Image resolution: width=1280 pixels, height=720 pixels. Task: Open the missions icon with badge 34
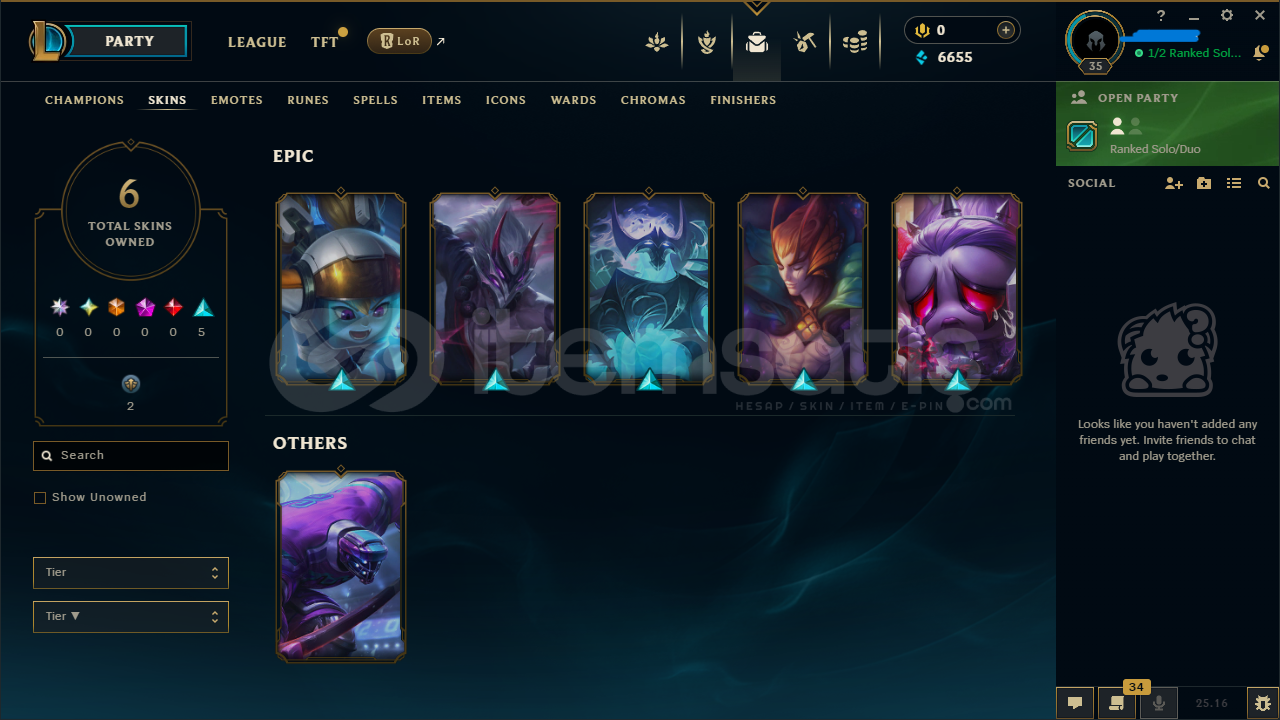pyautogui.click(x=1116, y=703)
